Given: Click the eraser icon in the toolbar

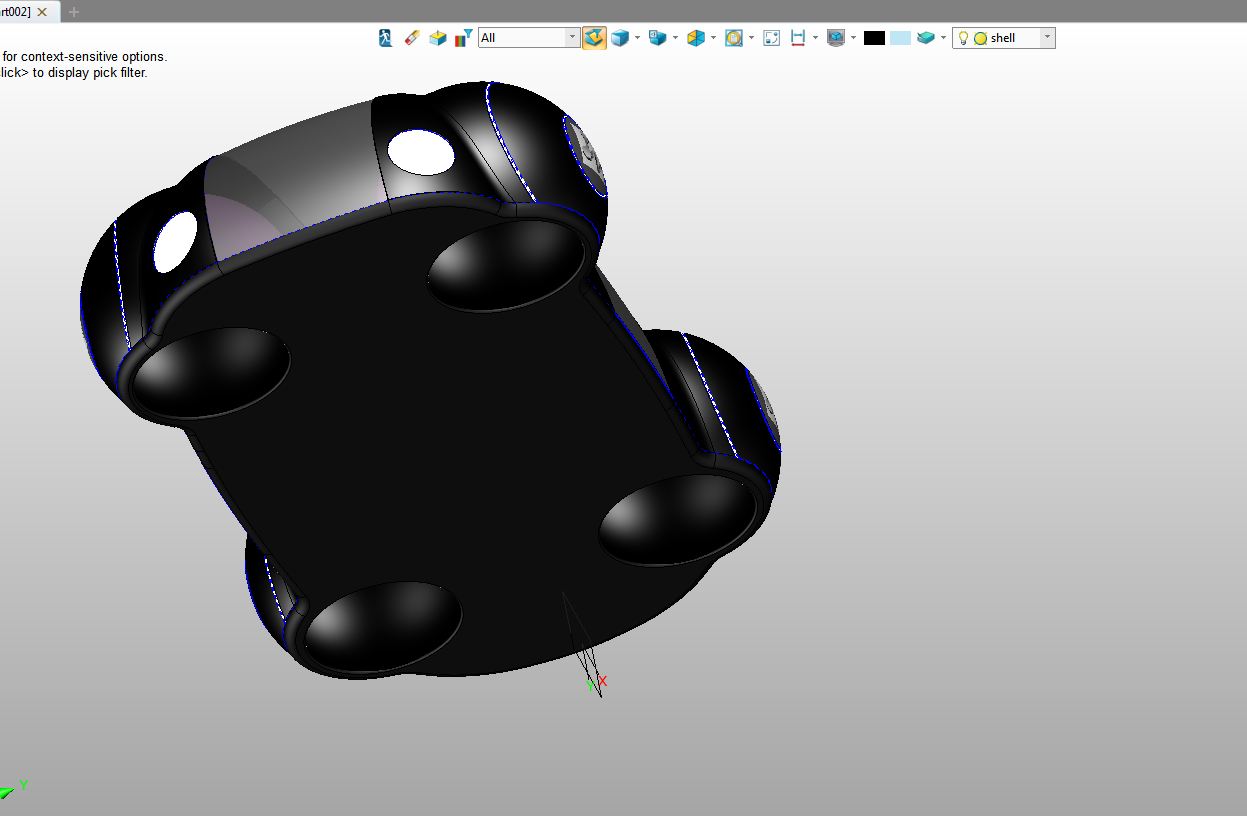Looking at the screenshot, I should click(412, 38).
